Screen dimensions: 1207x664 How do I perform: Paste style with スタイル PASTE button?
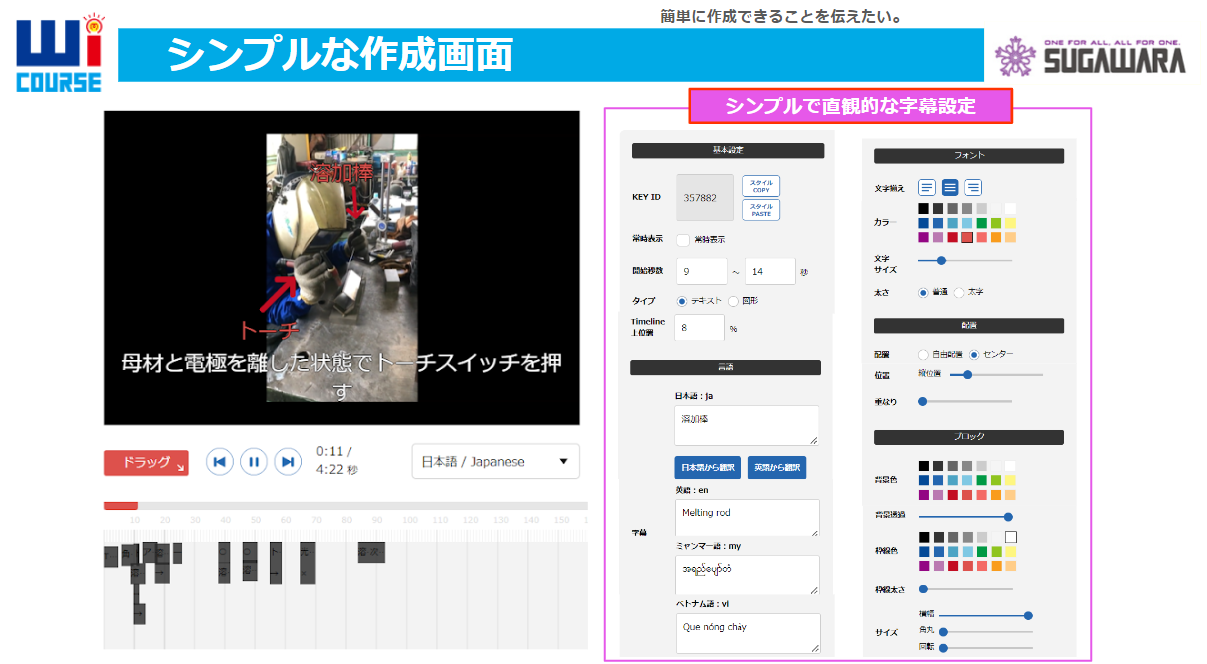click(761, 209)
